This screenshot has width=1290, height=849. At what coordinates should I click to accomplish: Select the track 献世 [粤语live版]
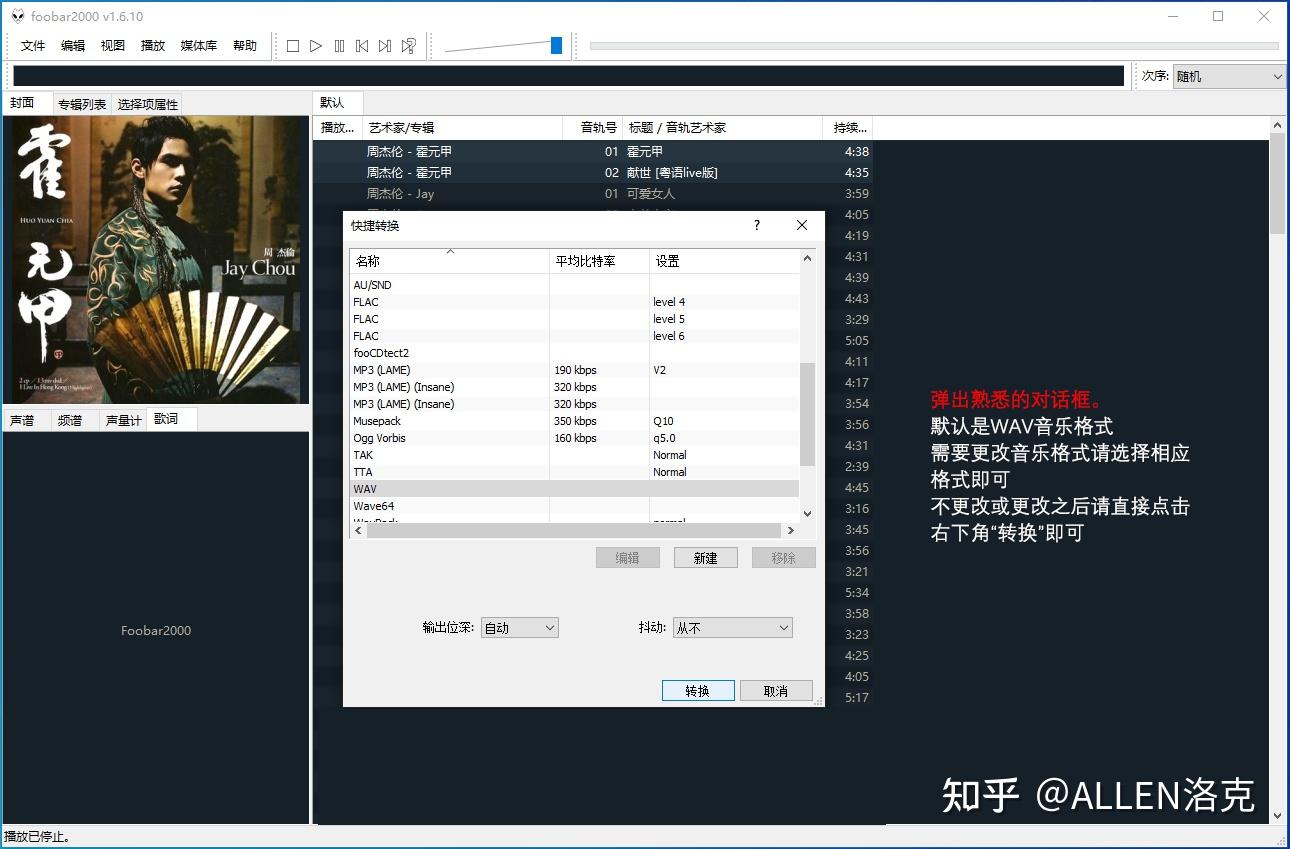tap(592, 172)
